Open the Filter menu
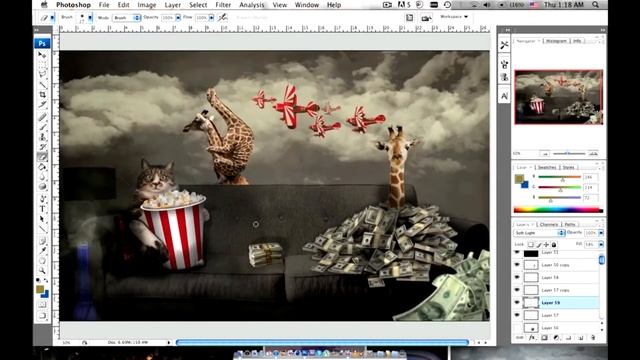This screenshot has height=360, width=640. pyautogui.click(x=223, y=5)
